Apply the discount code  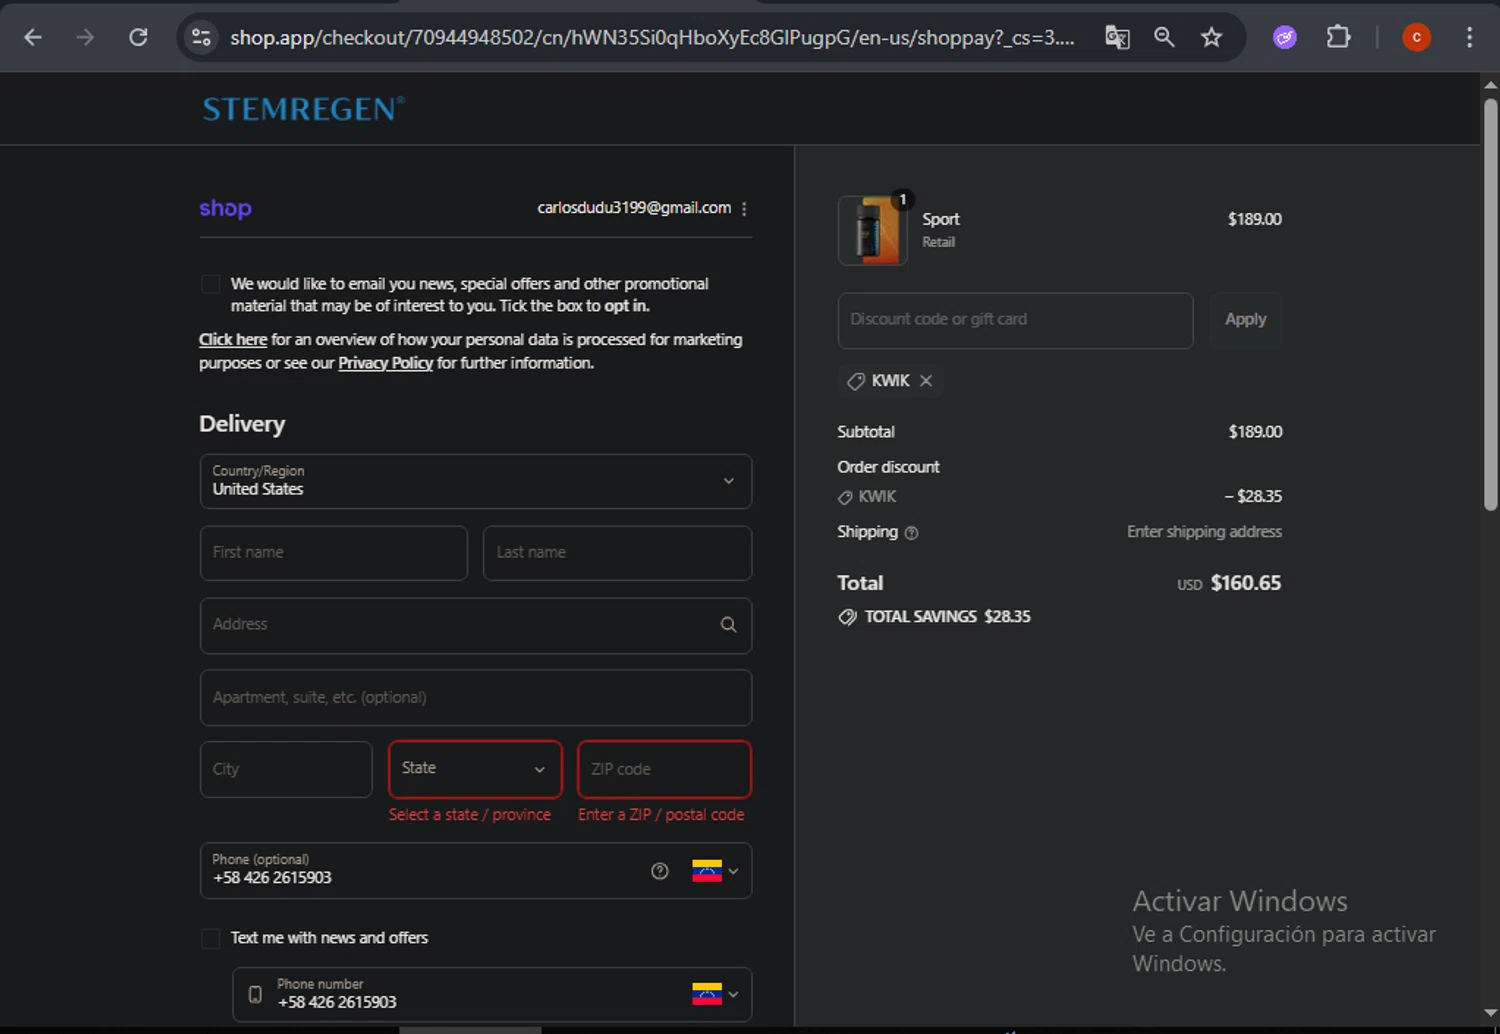tap(1245, 320)
